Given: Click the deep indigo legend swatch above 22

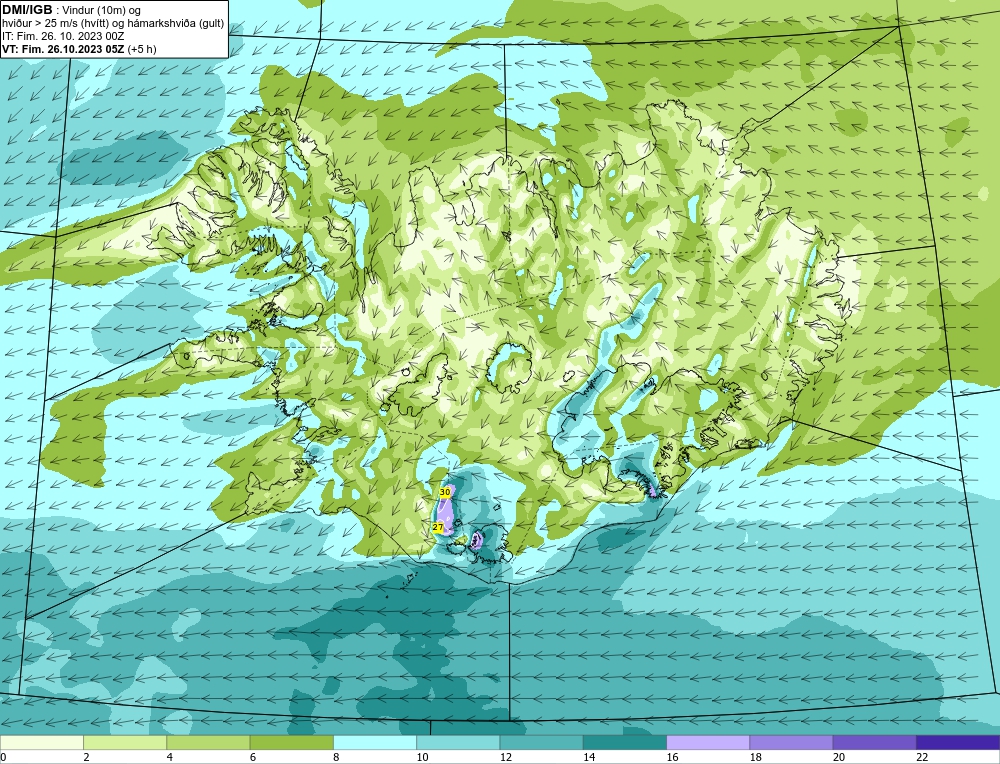Looking at the screenshot, I should pos(957,742).
